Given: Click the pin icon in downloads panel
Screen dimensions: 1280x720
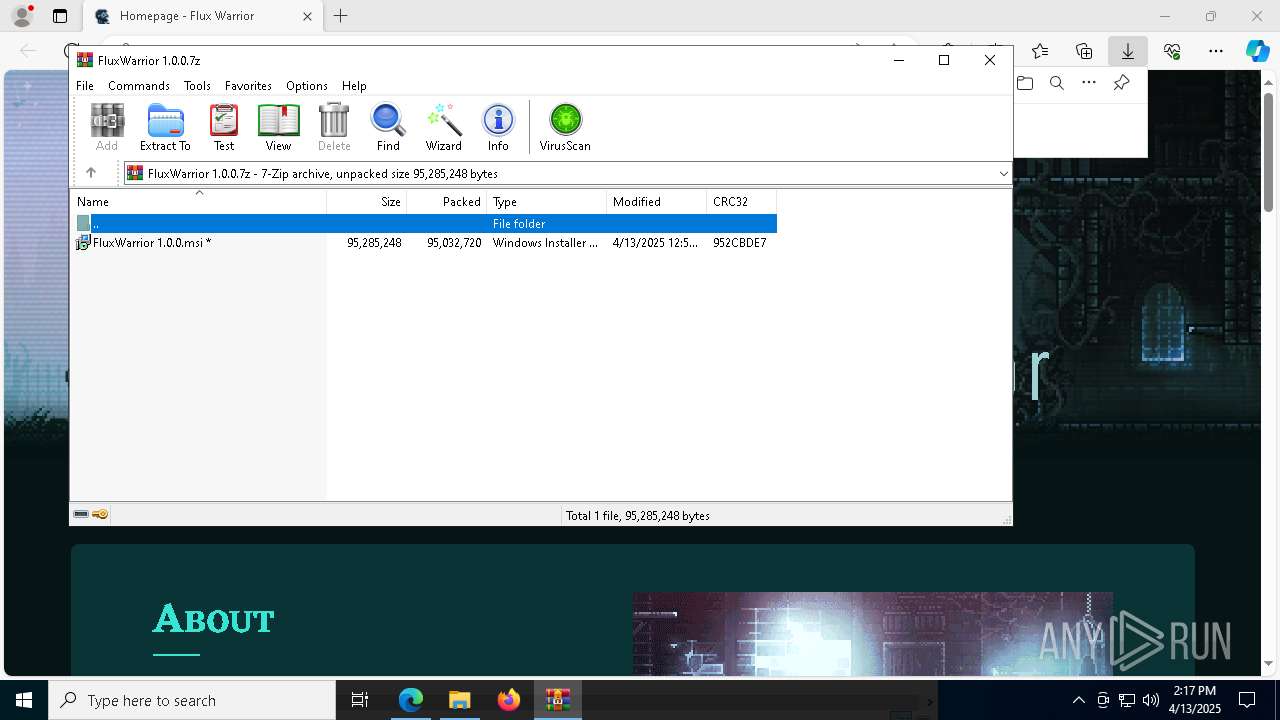Looking at the screenshot, I should pyautogui.click(x=1121, y=83).
